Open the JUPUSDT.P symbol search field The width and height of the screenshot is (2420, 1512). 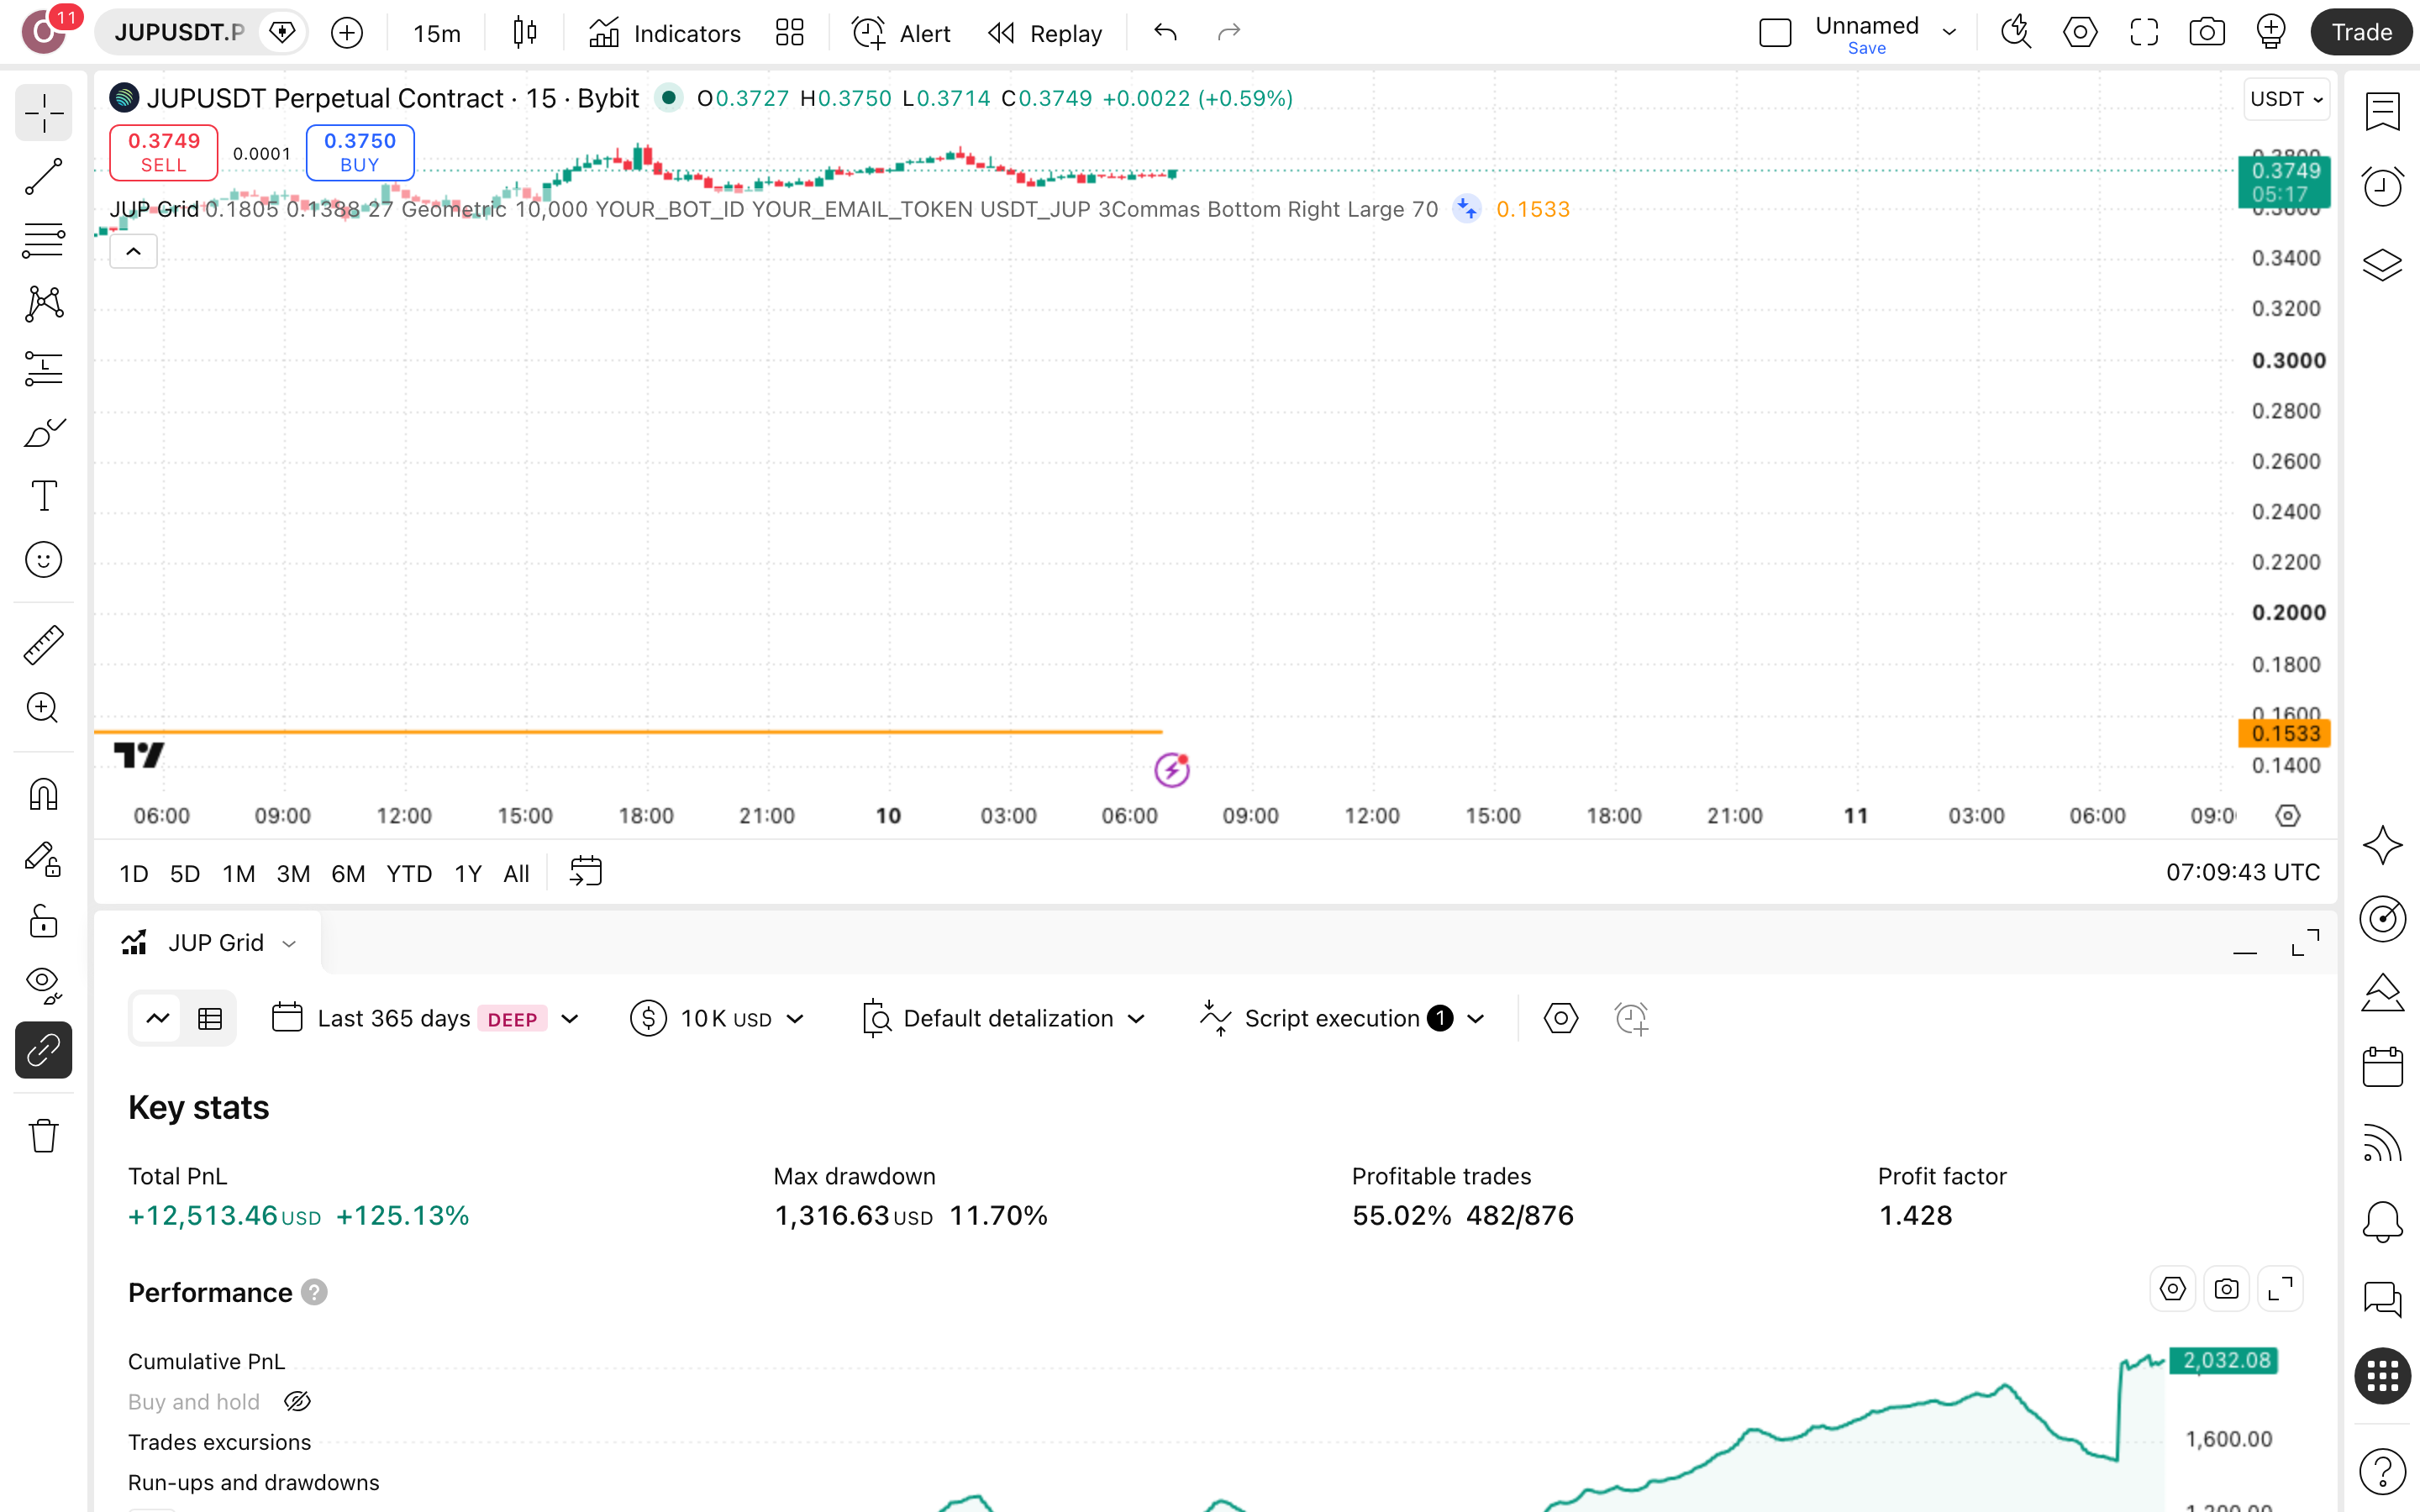(179, 33)
